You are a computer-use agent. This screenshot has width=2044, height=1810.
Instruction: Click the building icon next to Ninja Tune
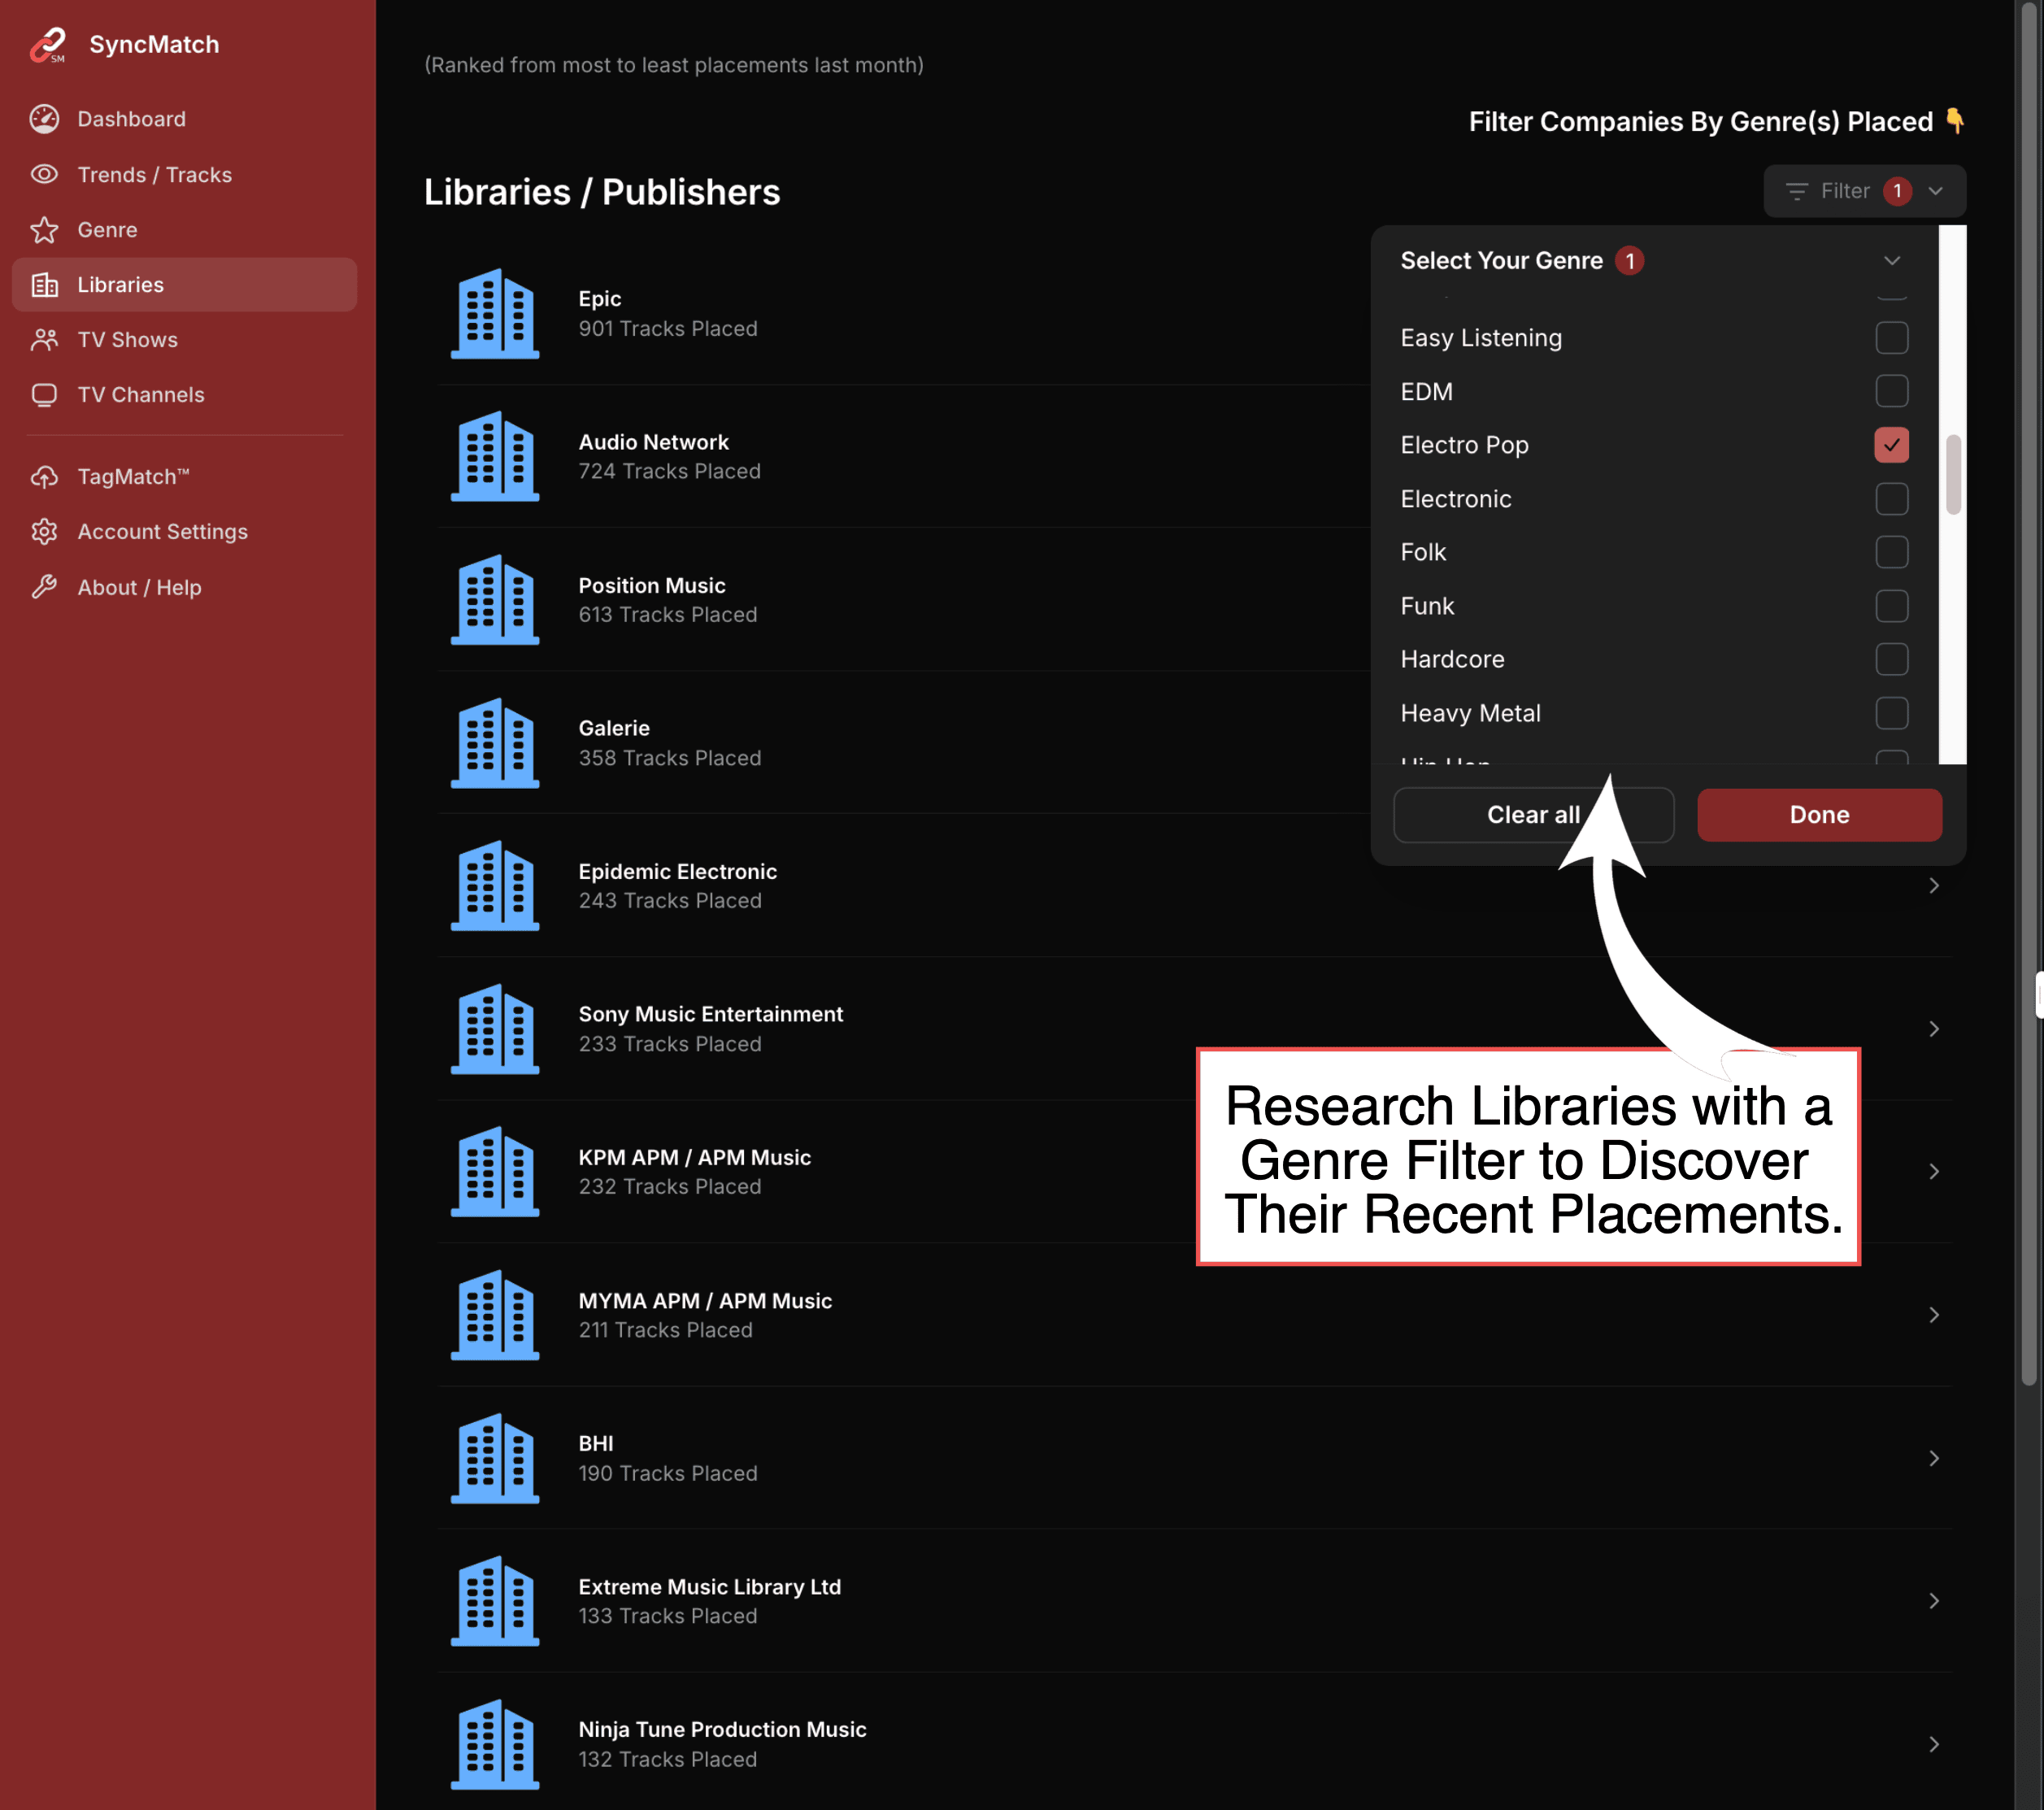pyautogui.click(x=495, y=1744)
